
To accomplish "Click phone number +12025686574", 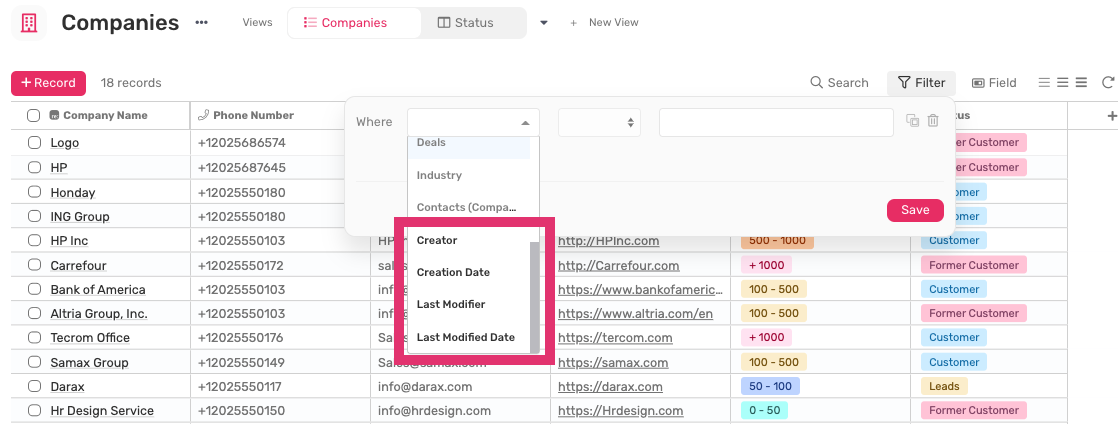I will pos(242,143).
